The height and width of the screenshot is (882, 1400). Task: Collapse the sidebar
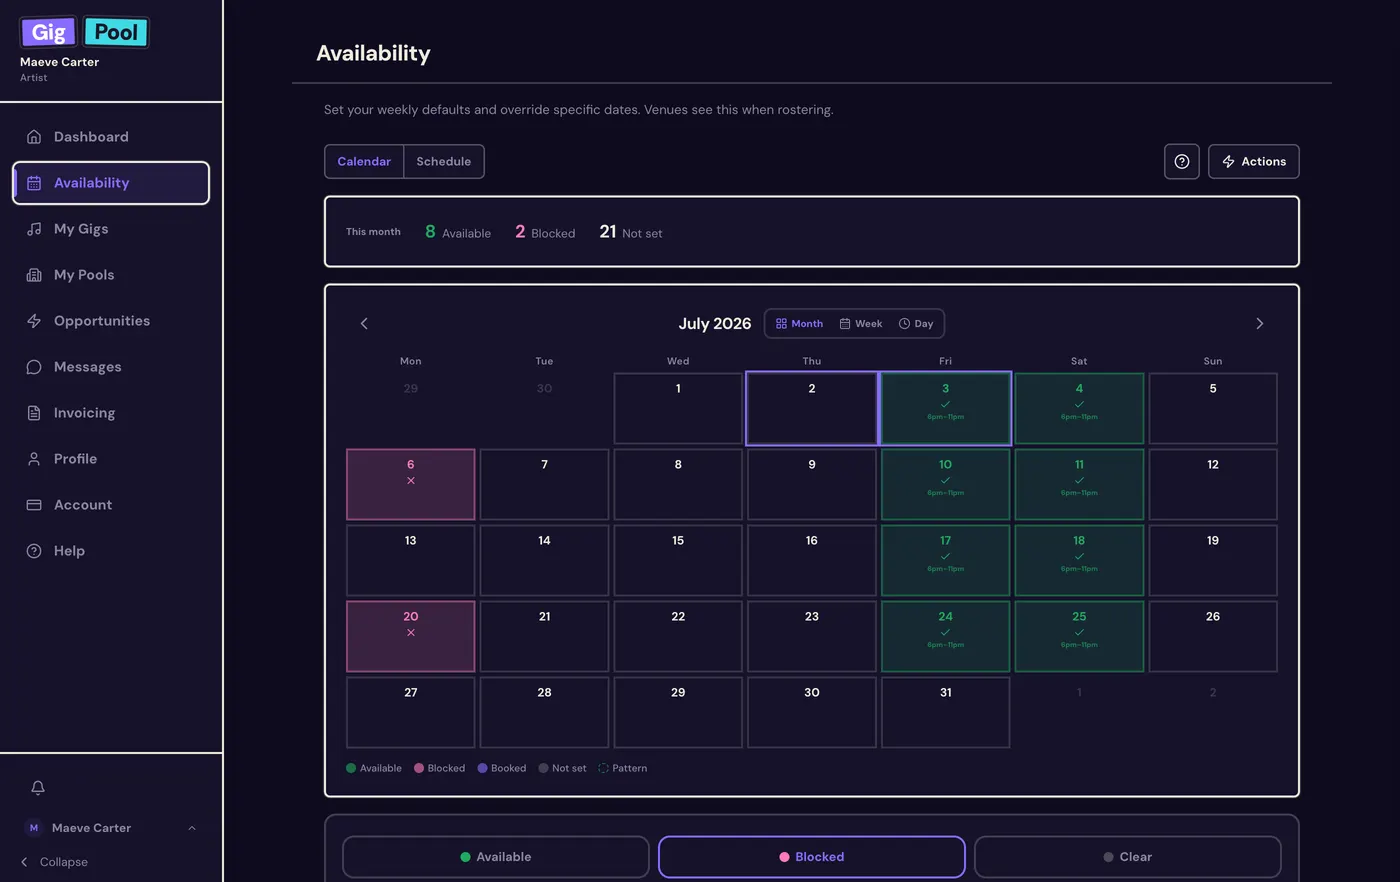[x=55, y=862]
